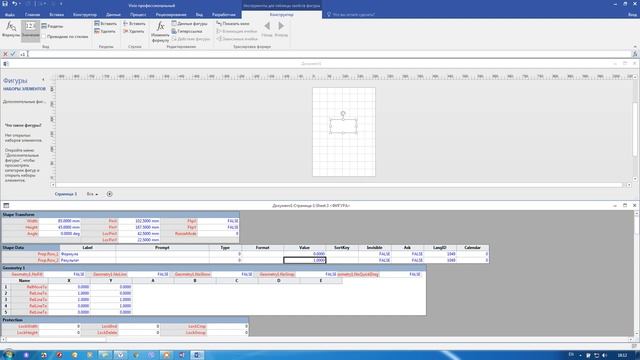Click the drawing window vertical scrollbar
This screenshot has height=360, width=640.
635,128
